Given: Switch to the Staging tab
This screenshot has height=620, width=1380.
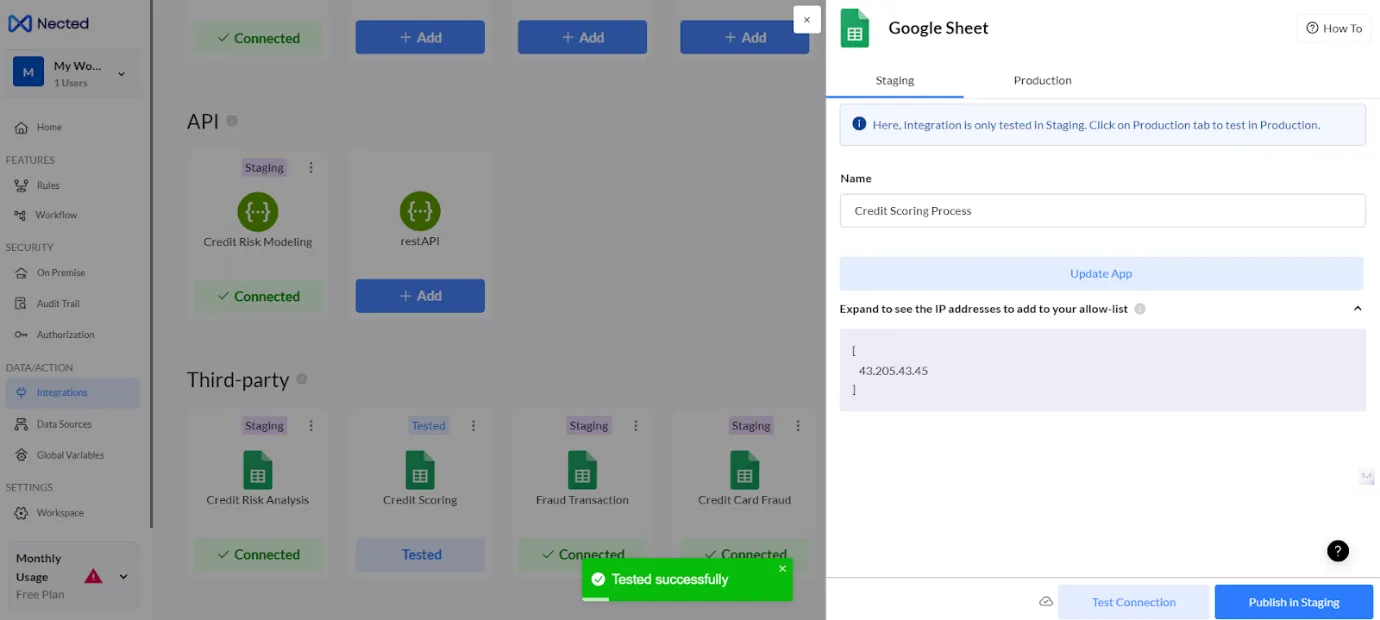Looking at the screenshot, I should click(x=895, y=80).
